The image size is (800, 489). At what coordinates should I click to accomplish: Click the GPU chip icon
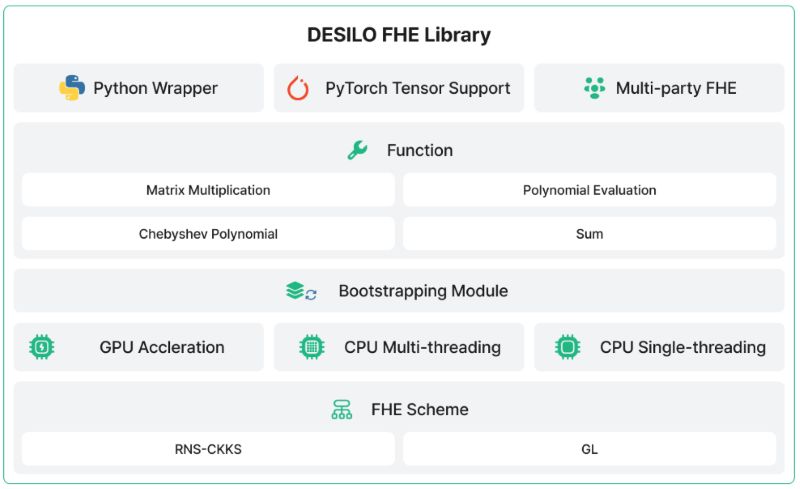point(42,347)
